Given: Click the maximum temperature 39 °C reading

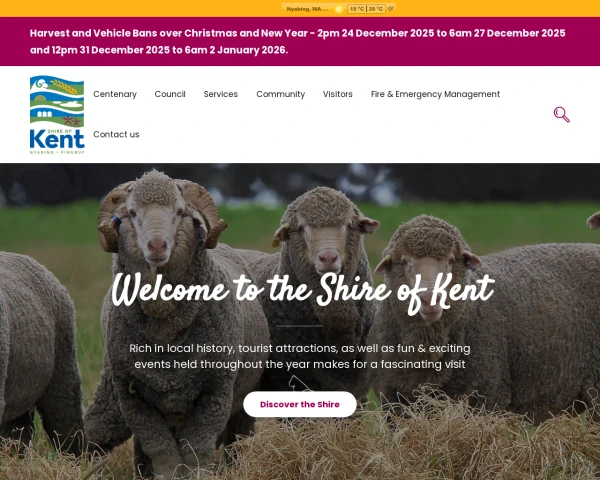Looking at the screenshot, I should coord(376,9).
